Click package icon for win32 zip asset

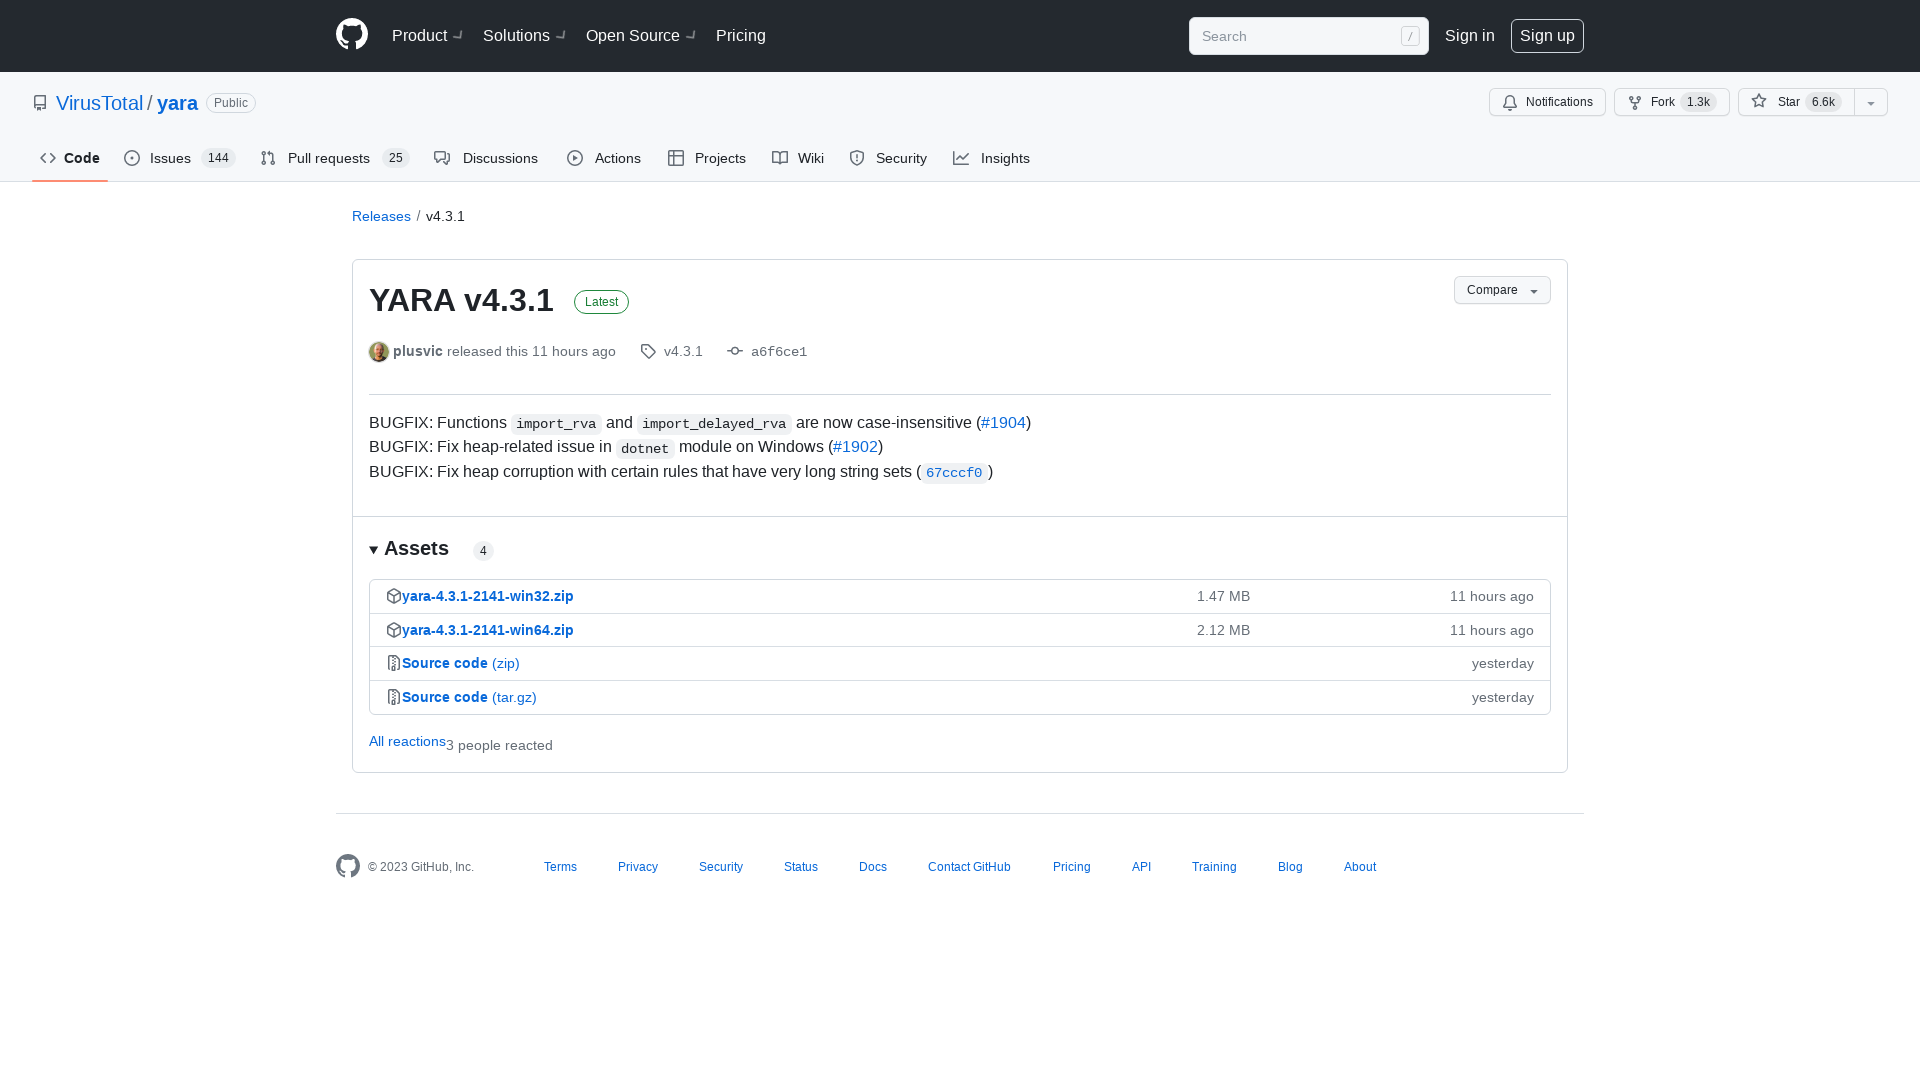[394, 596]
